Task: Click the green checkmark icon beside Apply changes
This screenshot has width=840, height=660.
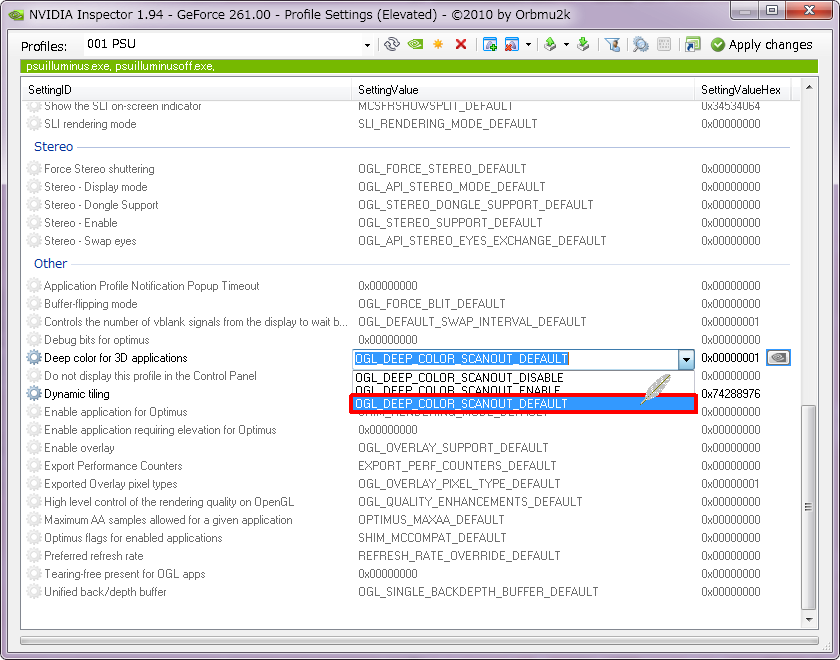Action: pyautogui.click(x=718, y=45)
